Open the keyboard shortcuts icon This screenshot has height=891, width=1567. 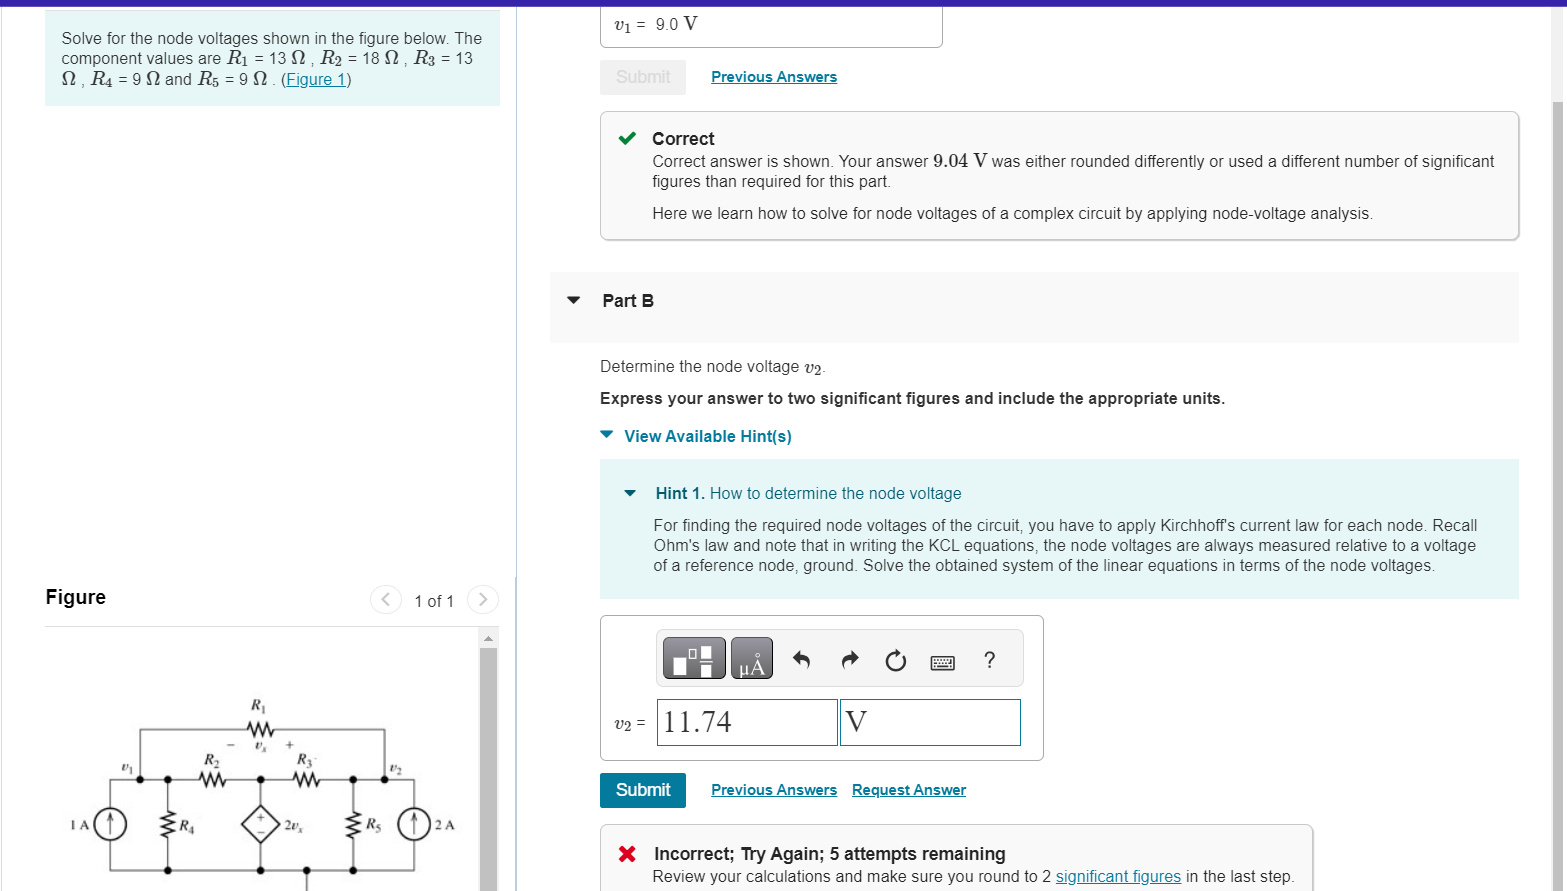coord(941,661)
